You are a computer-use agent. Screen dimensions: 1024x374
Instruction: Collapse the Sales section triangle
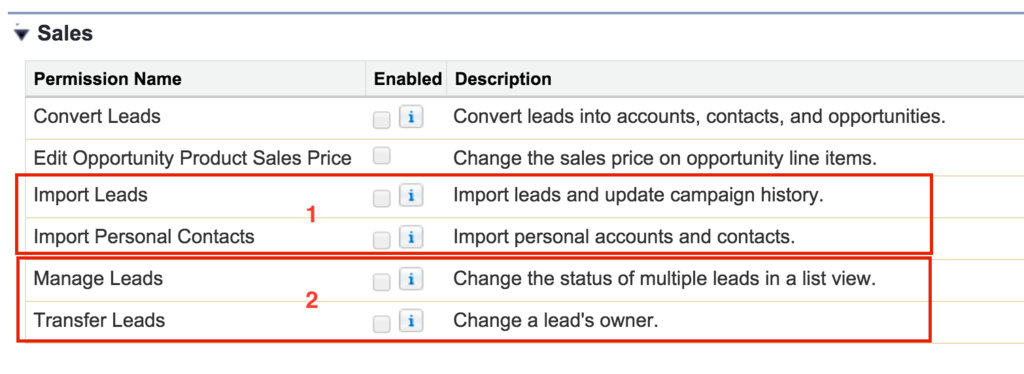coord(22,35)
